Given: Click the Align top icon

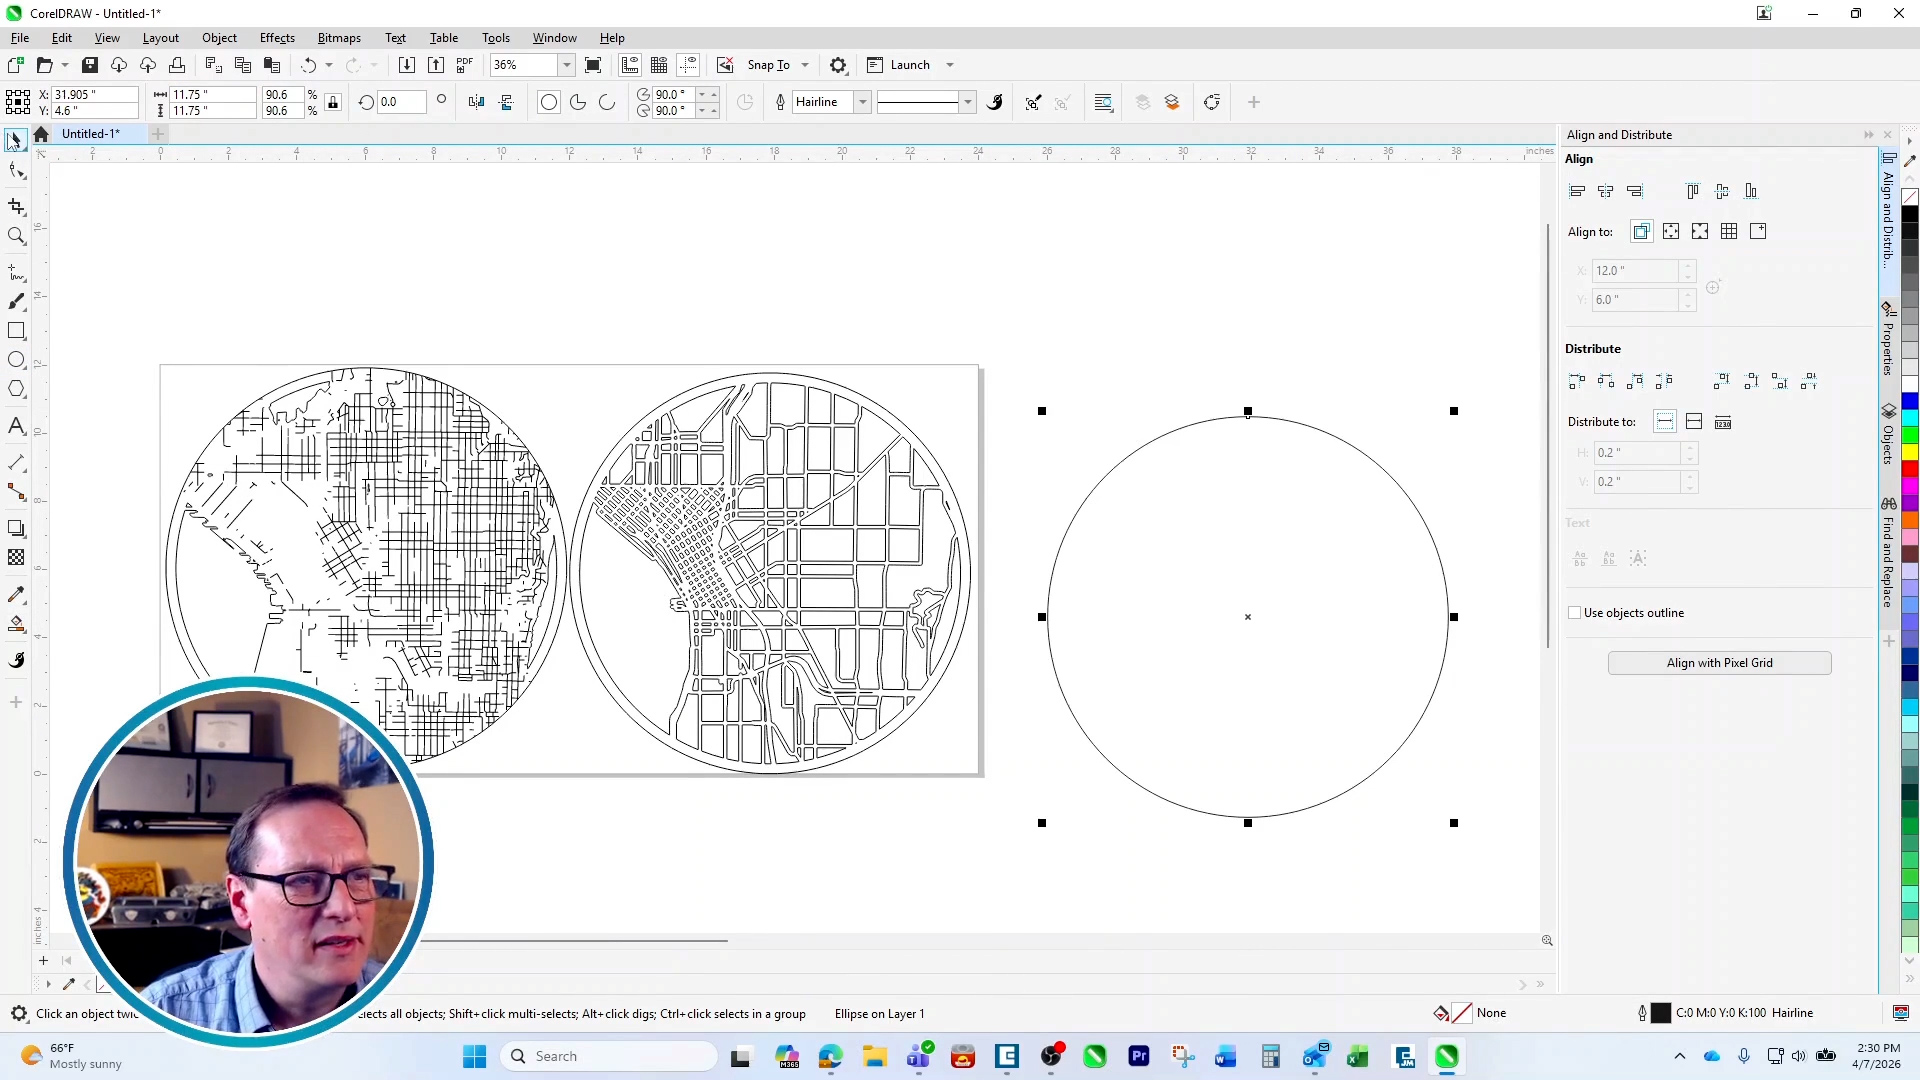Looking at the screenshot, I should coord(1693,191).
